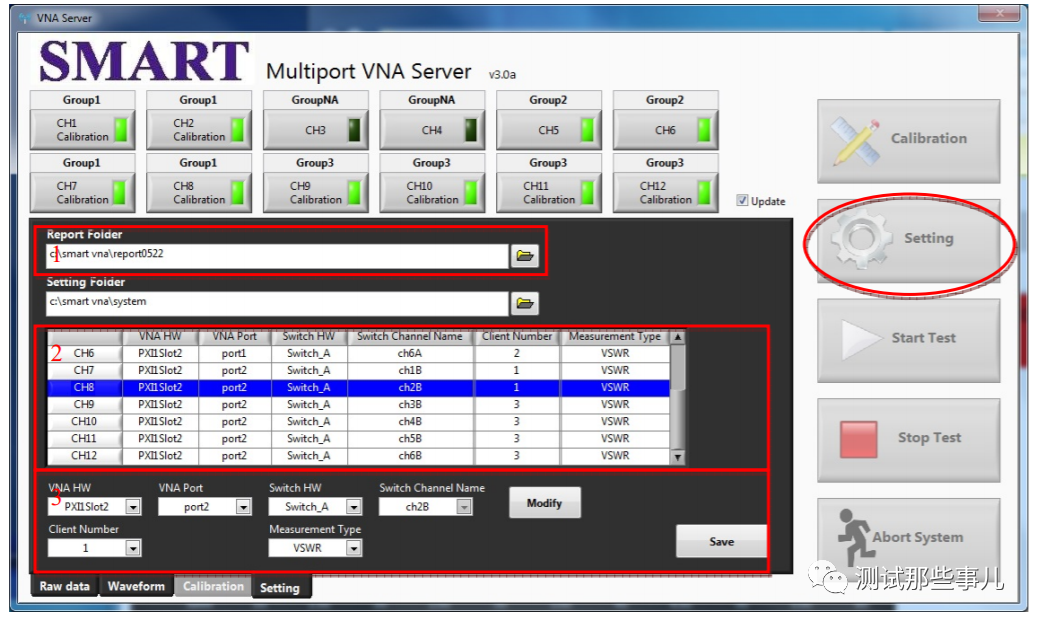
Task: Click the green indicator on CH7 Calibration
Action: (x=120, y=193)
